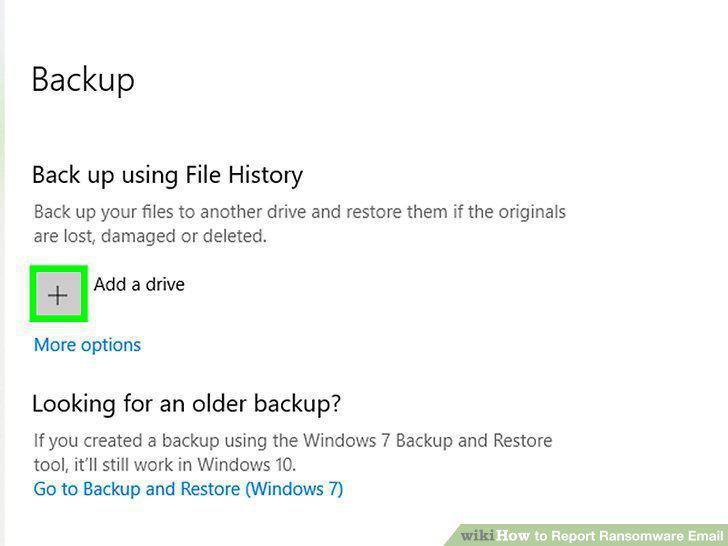This screenshot has width=728, height=546.
Task: Click the Windows 7 Backup and Restore description text
Action: (293, 452)
